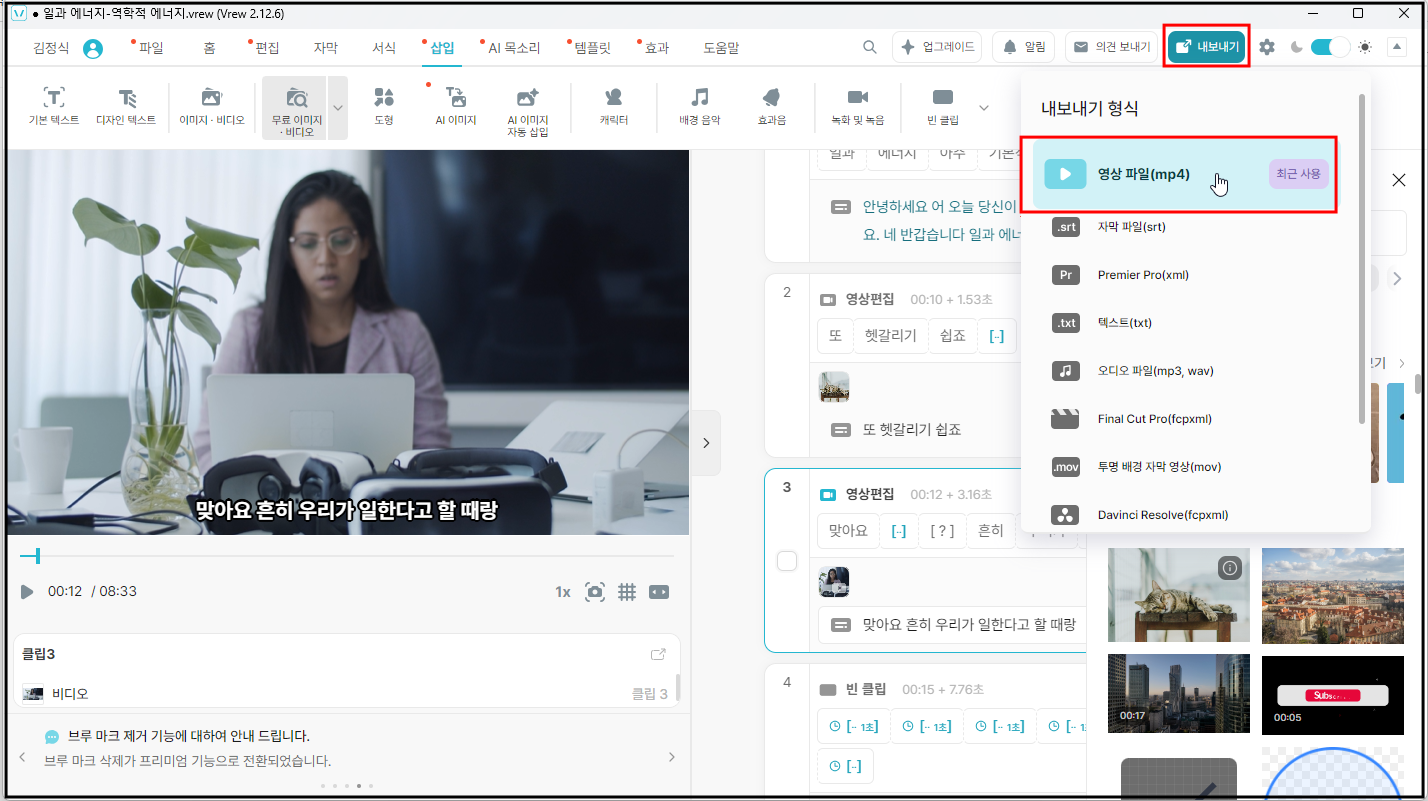Open the AI 목소리 menu tab
The height and width of the screenshot is (801, 1428).
tap(514, 48)
